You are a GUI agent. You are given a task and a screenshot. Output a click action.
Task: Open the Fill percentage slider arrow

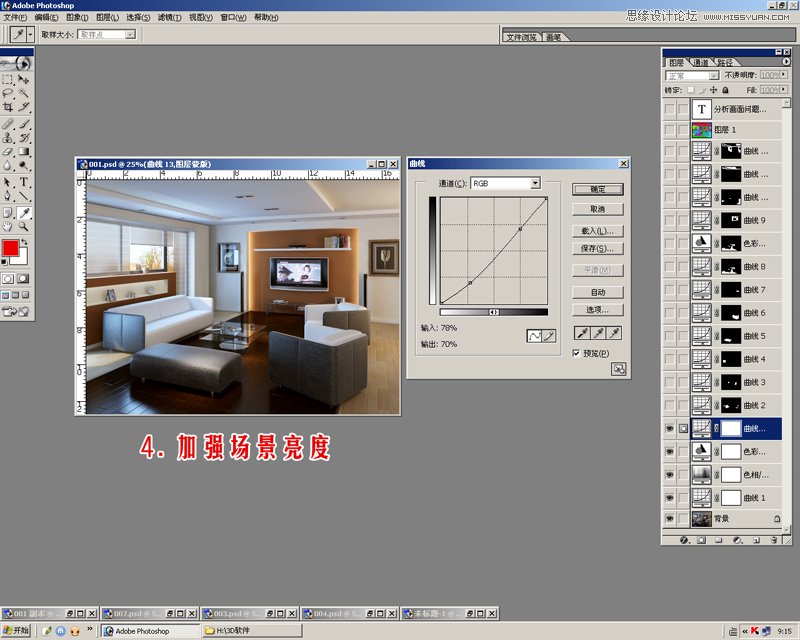[784, 90]
